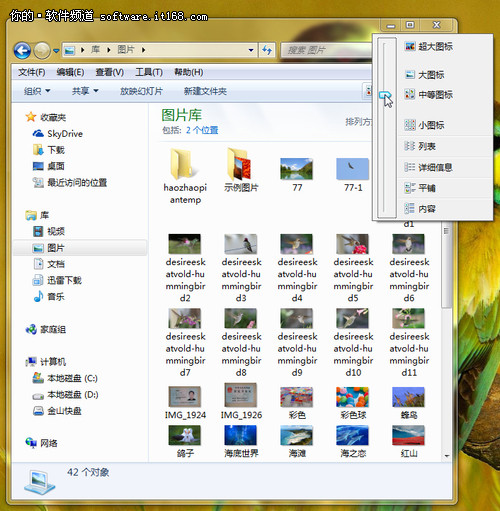
Task: Refresh the folder view
Action: click(x=267, y=50)
